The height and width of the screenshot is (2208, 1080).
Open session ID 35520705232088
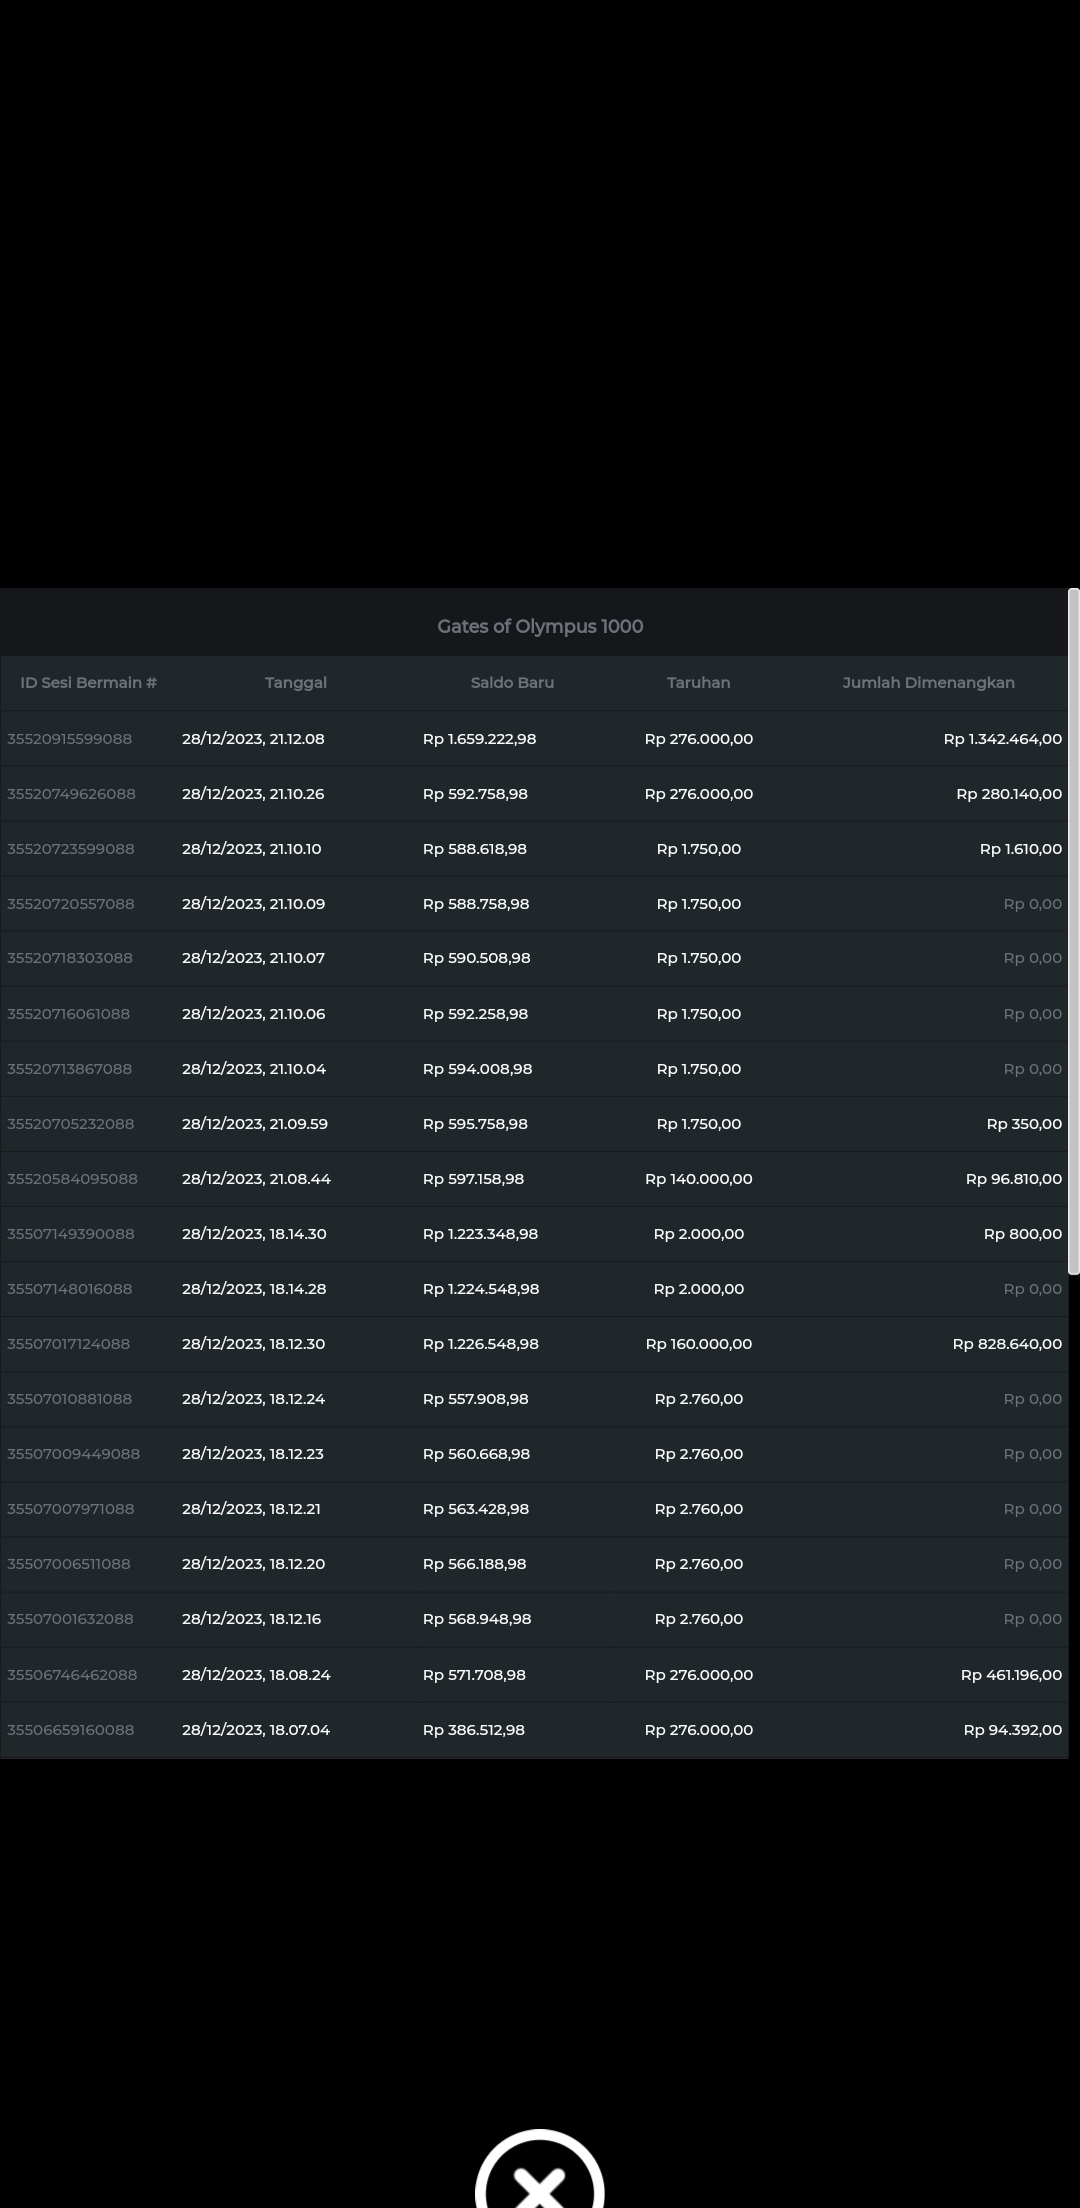click(70, 1124)
